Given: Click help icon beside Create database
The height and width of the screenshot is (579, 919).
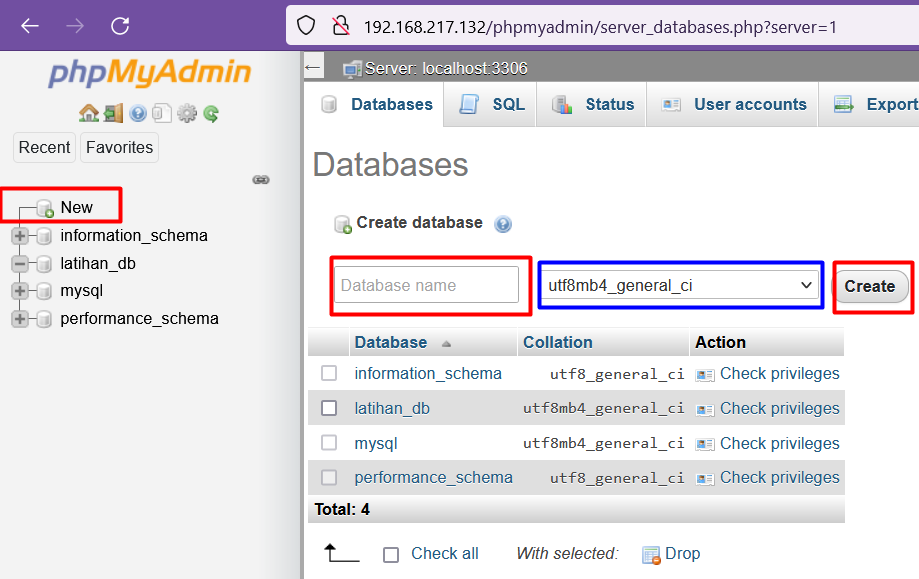Looking at the screenshot, I should (503, 224).
